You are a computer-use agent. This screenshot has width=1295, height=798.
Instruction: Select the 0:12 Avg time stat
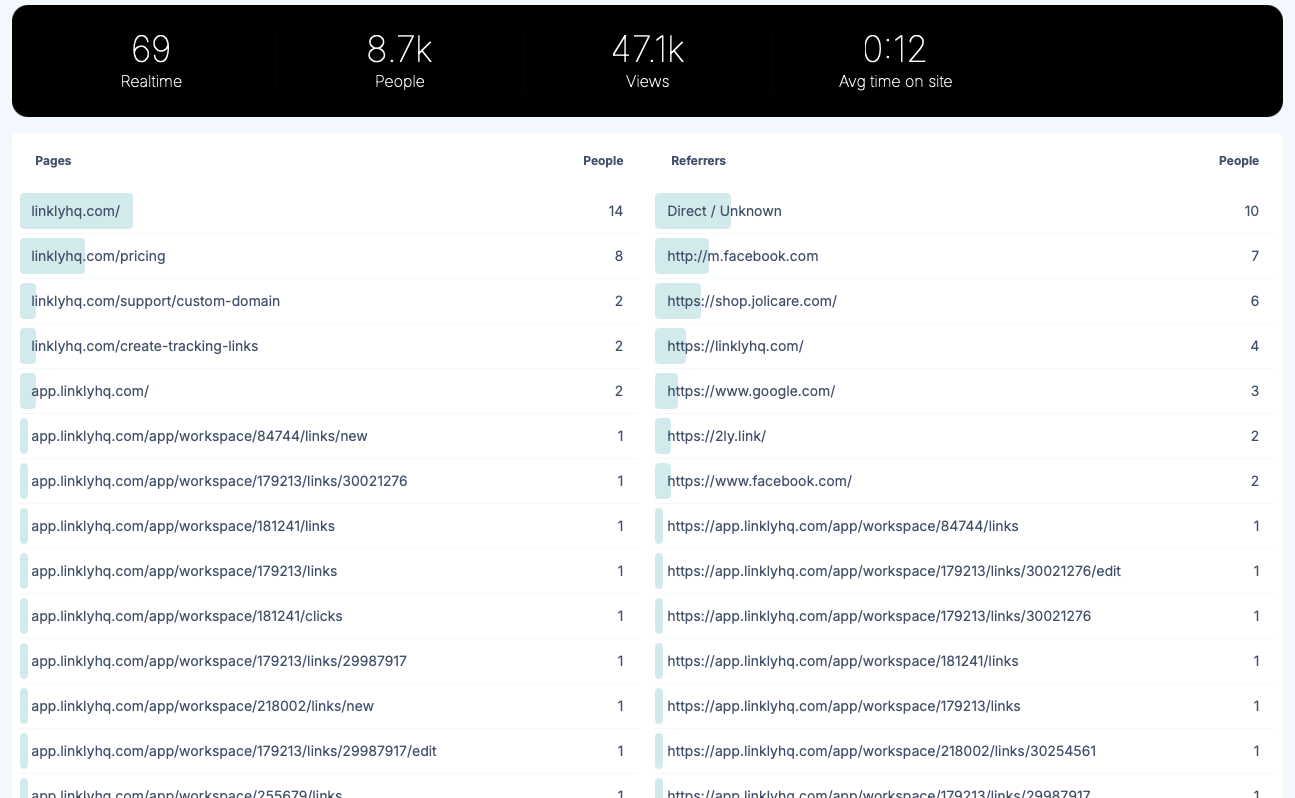click(x=895, y=60)
